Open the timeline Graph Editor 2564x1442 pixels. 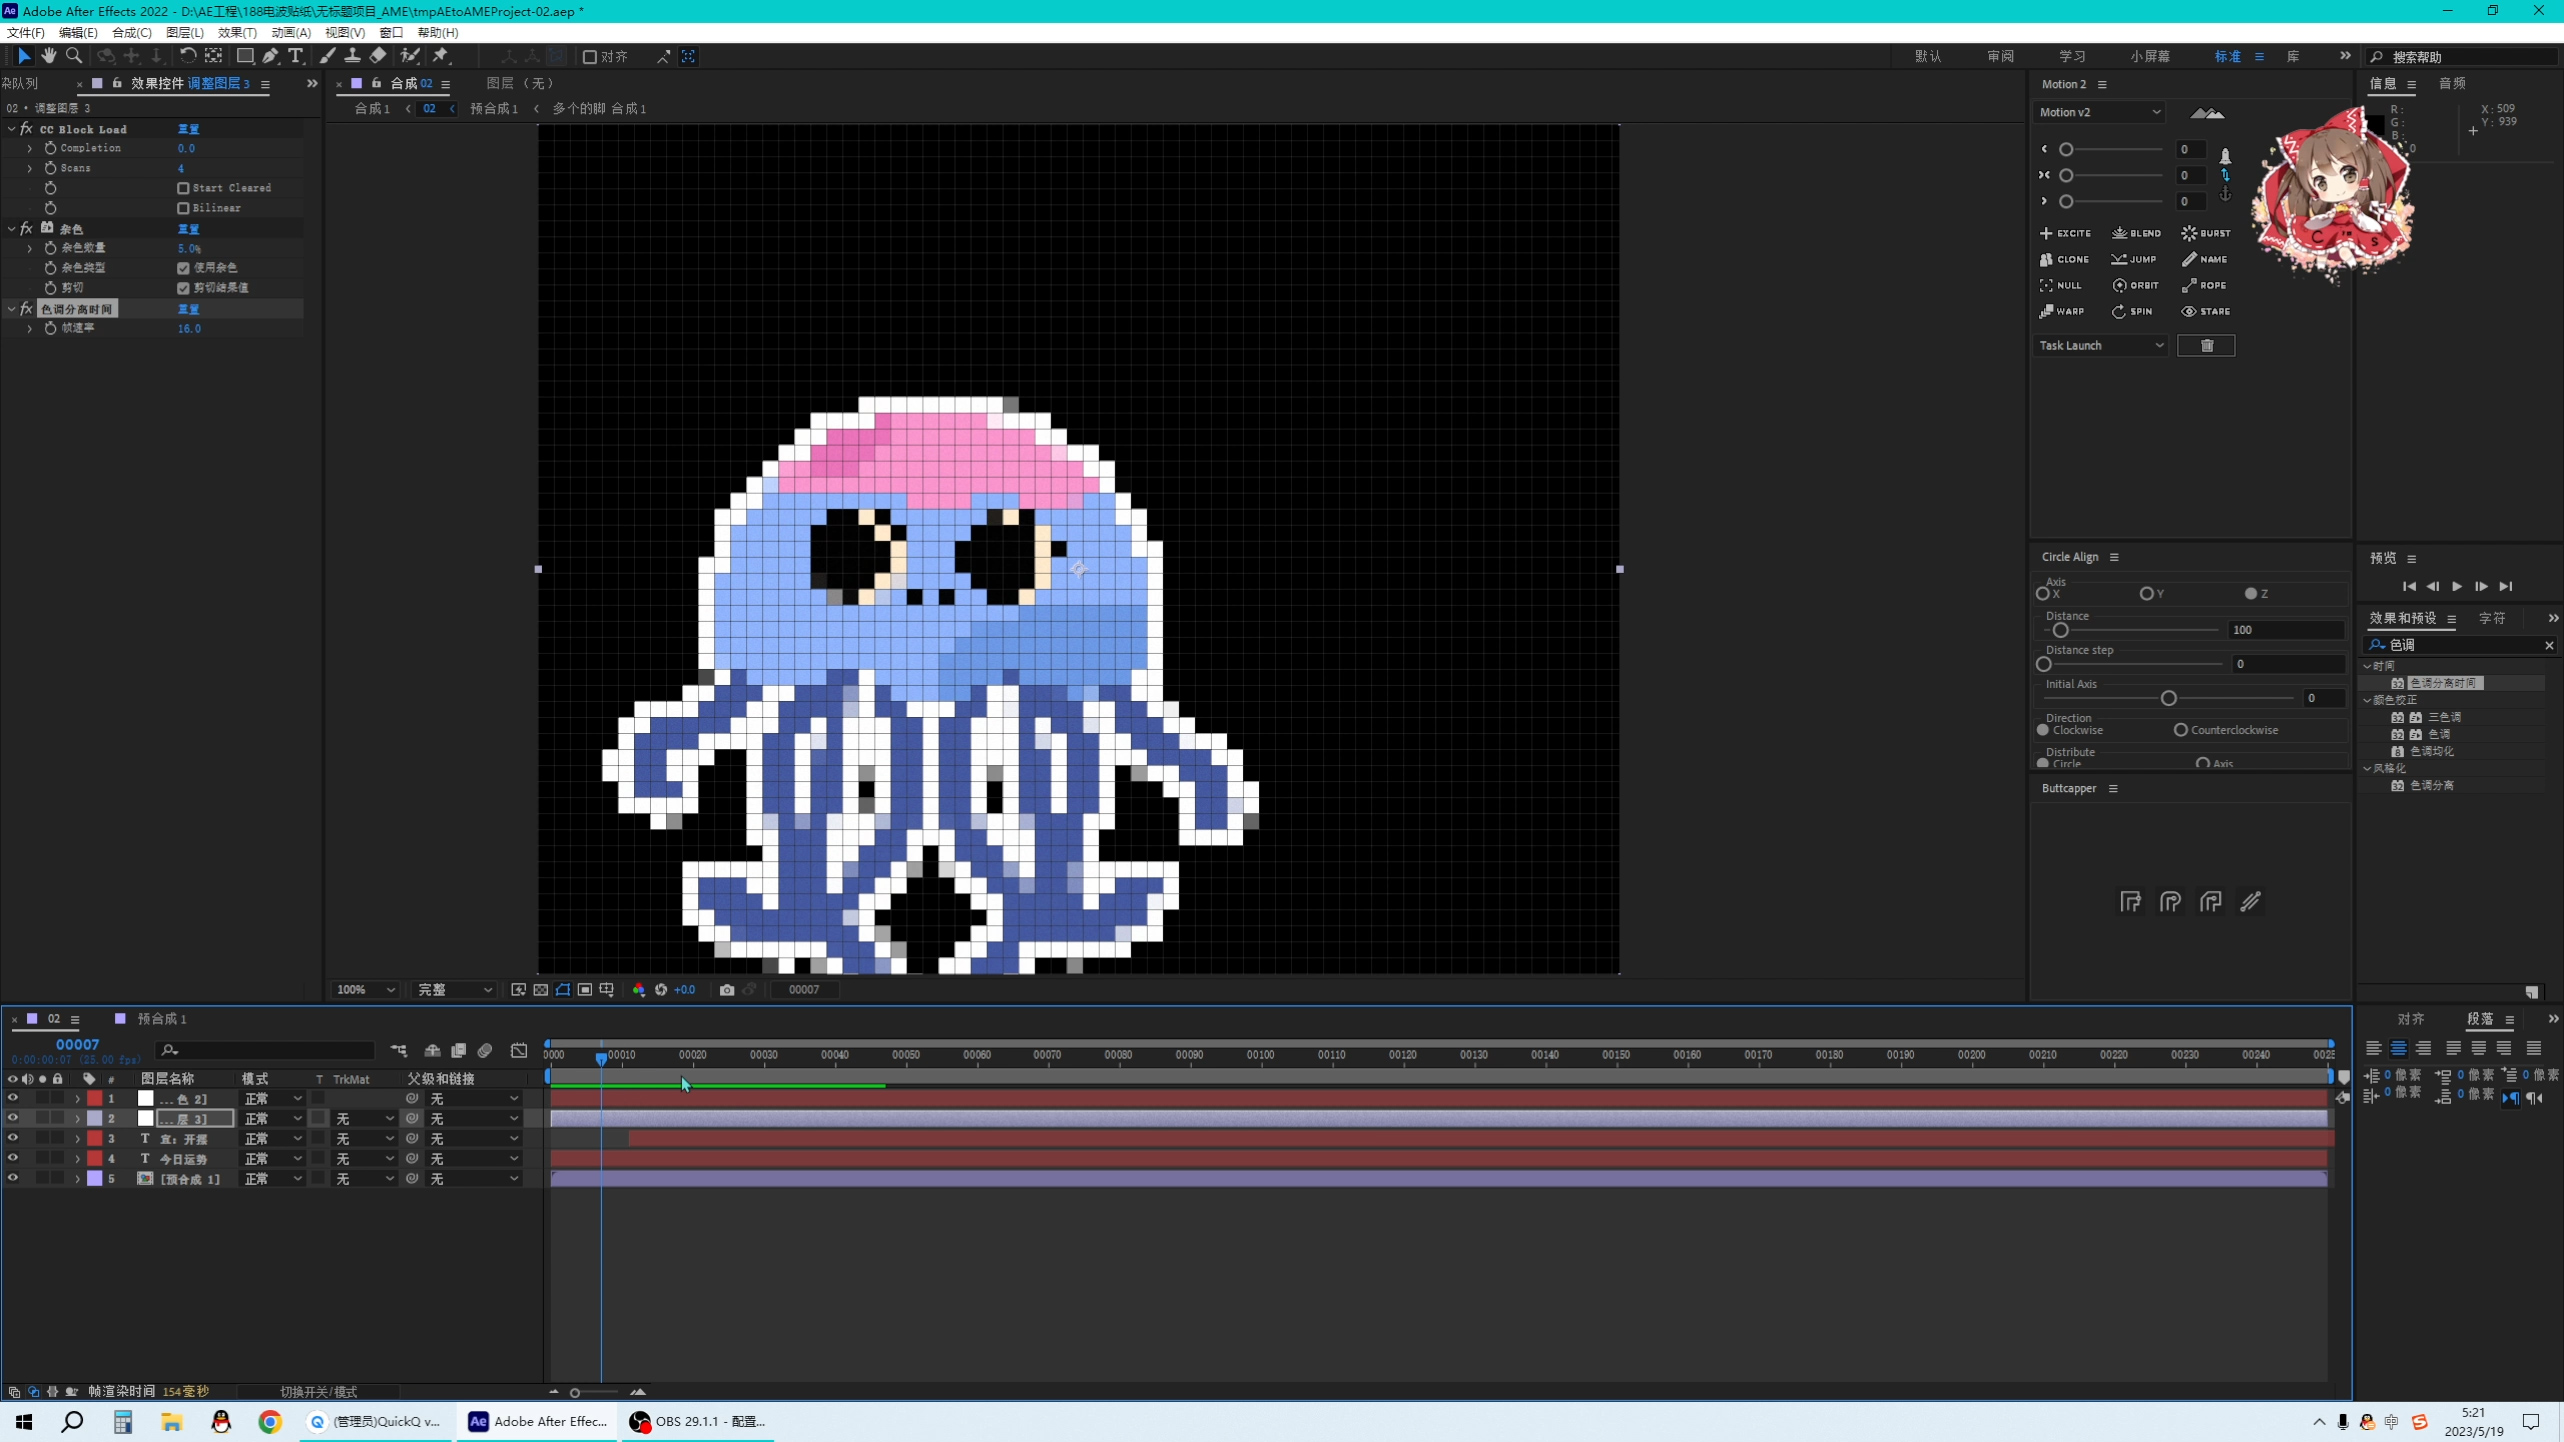pos(519,1050)
